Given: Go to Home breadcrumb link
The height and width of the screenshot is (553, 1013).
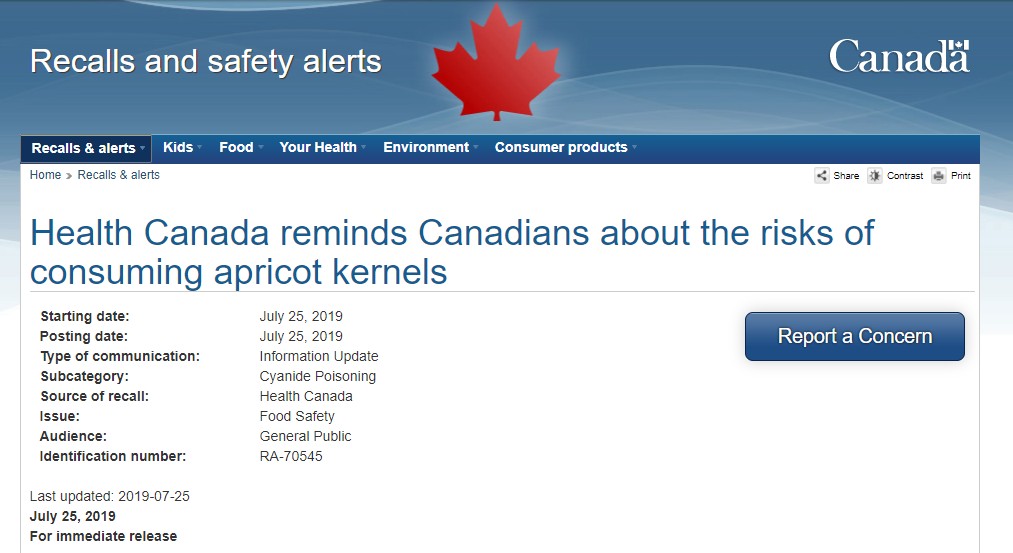Looking at the screenshot, I should pos(45,175).
